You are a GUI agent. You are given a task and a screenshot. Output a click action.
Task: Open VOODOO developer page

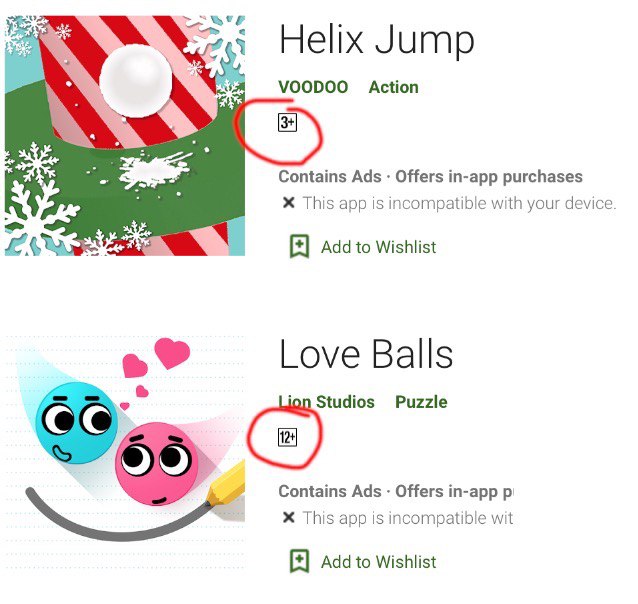(313, 87)
